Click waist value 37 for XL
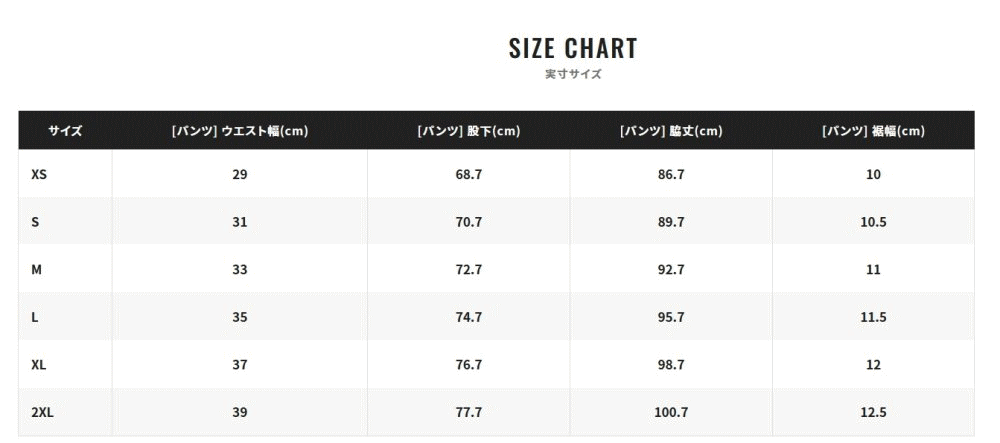 click(240, 365)
